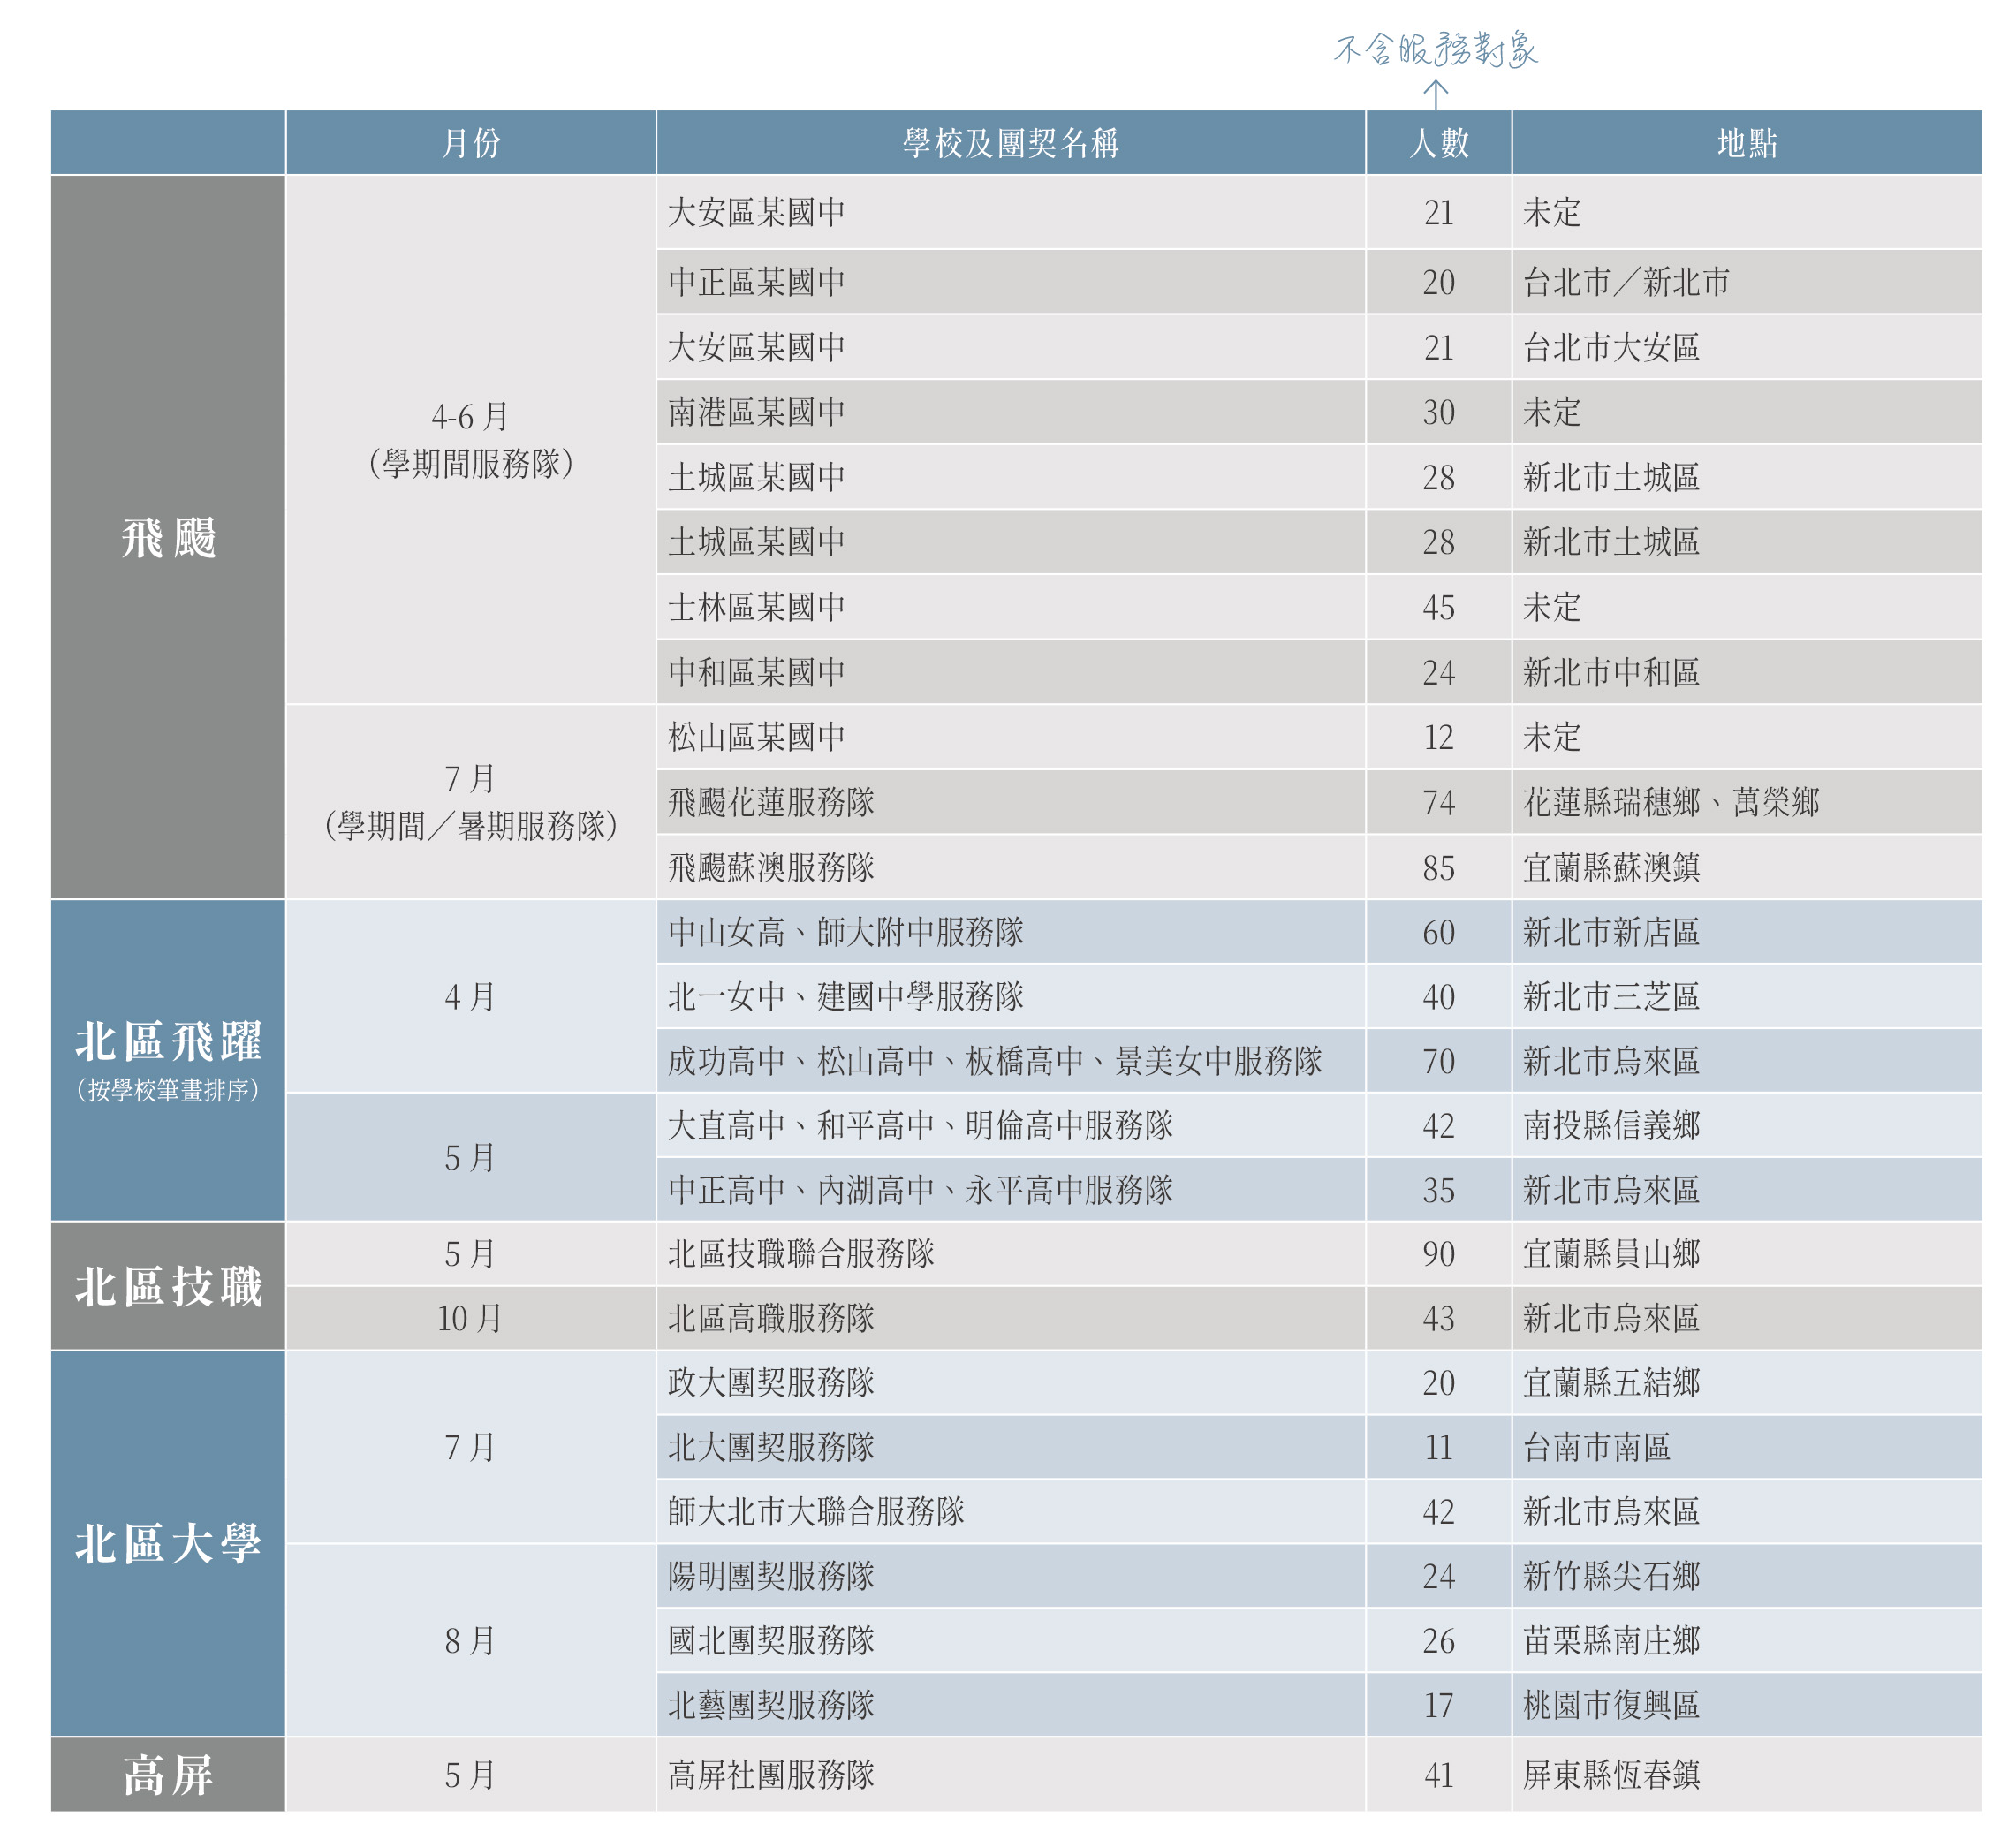Click the 北區技職聯合服務隊 cell
The height and width of the screenshot is (1832, 2016).
(801, 1253)
